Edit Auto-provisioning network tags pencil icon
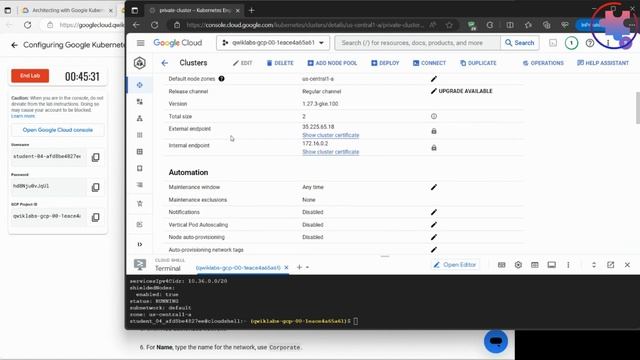 433,249
